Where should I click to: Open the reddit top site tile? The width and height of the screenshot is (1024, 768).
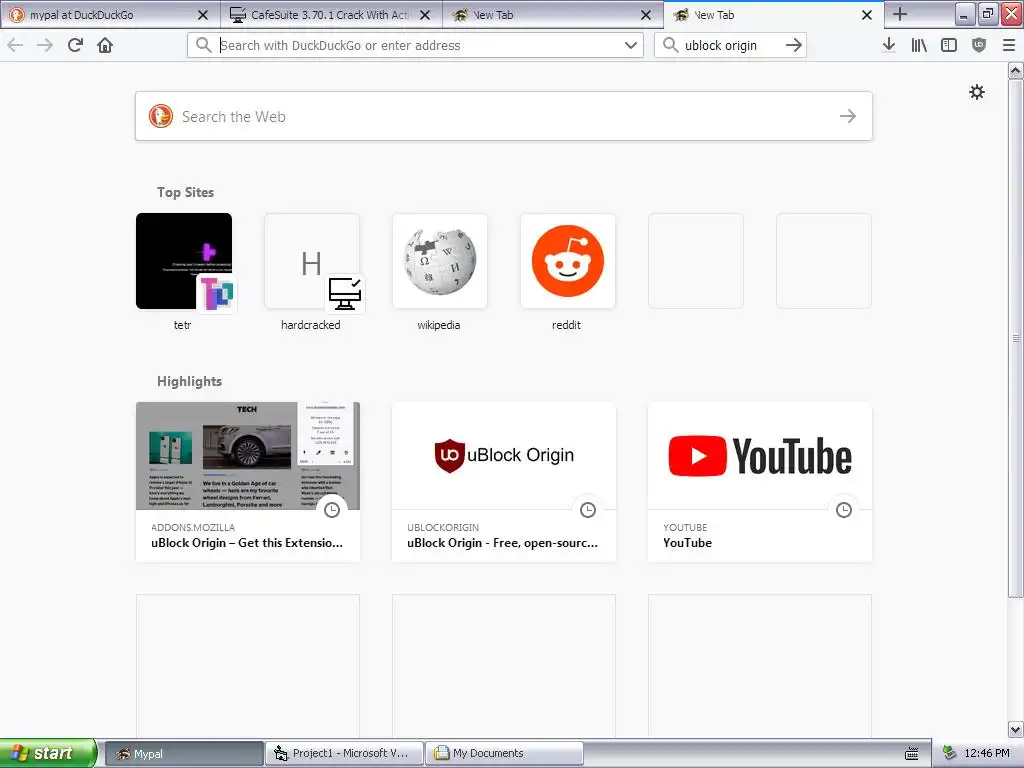tap(568, 261)
